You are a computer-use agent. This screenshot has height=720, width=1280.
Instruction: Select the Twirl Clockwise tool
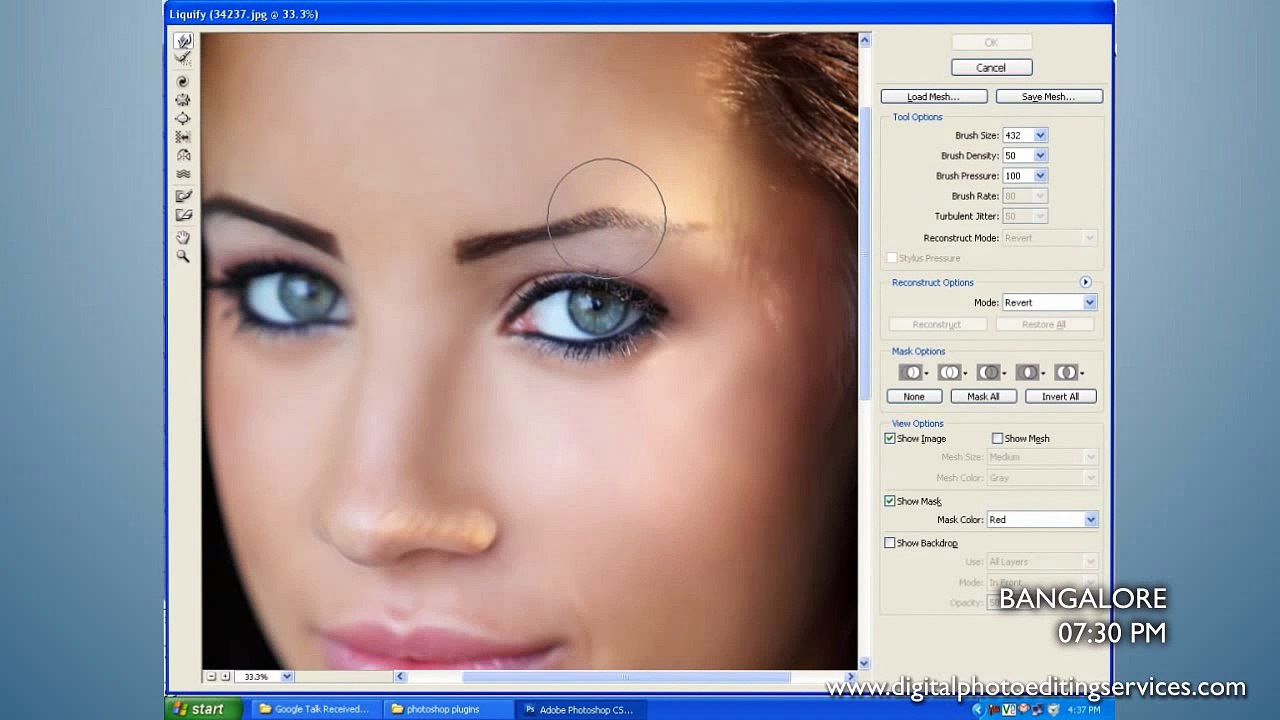[x=183, y=81]
